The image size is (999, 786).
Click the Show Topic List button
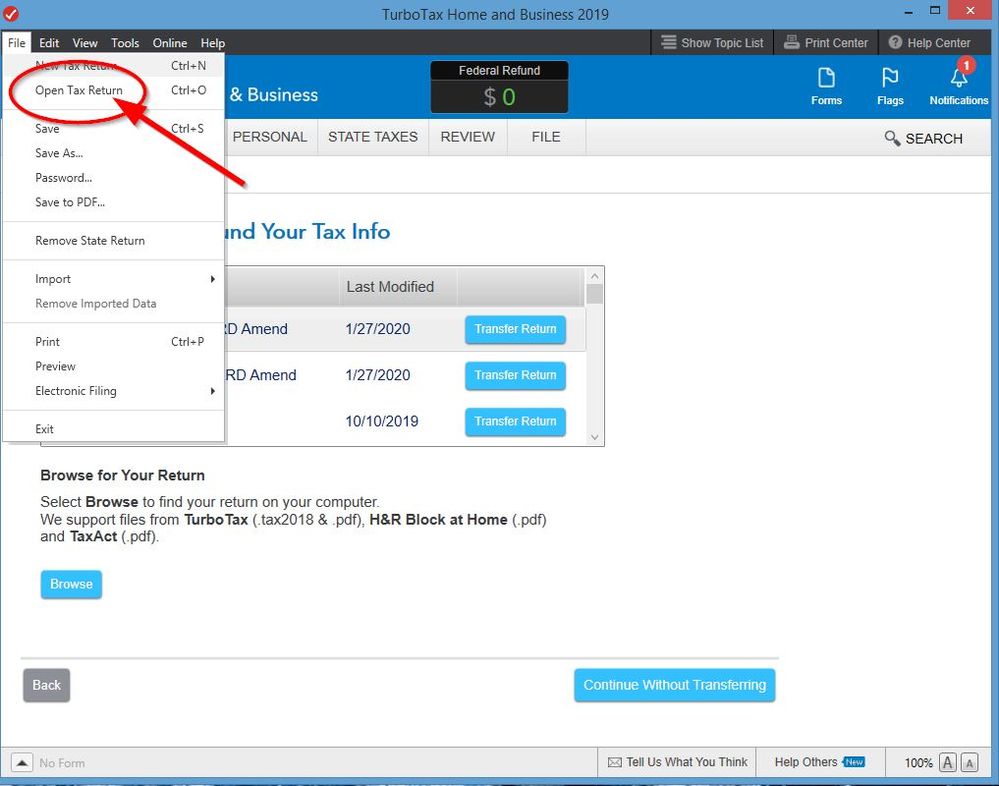pyautogui.click(x=712, y=43)
